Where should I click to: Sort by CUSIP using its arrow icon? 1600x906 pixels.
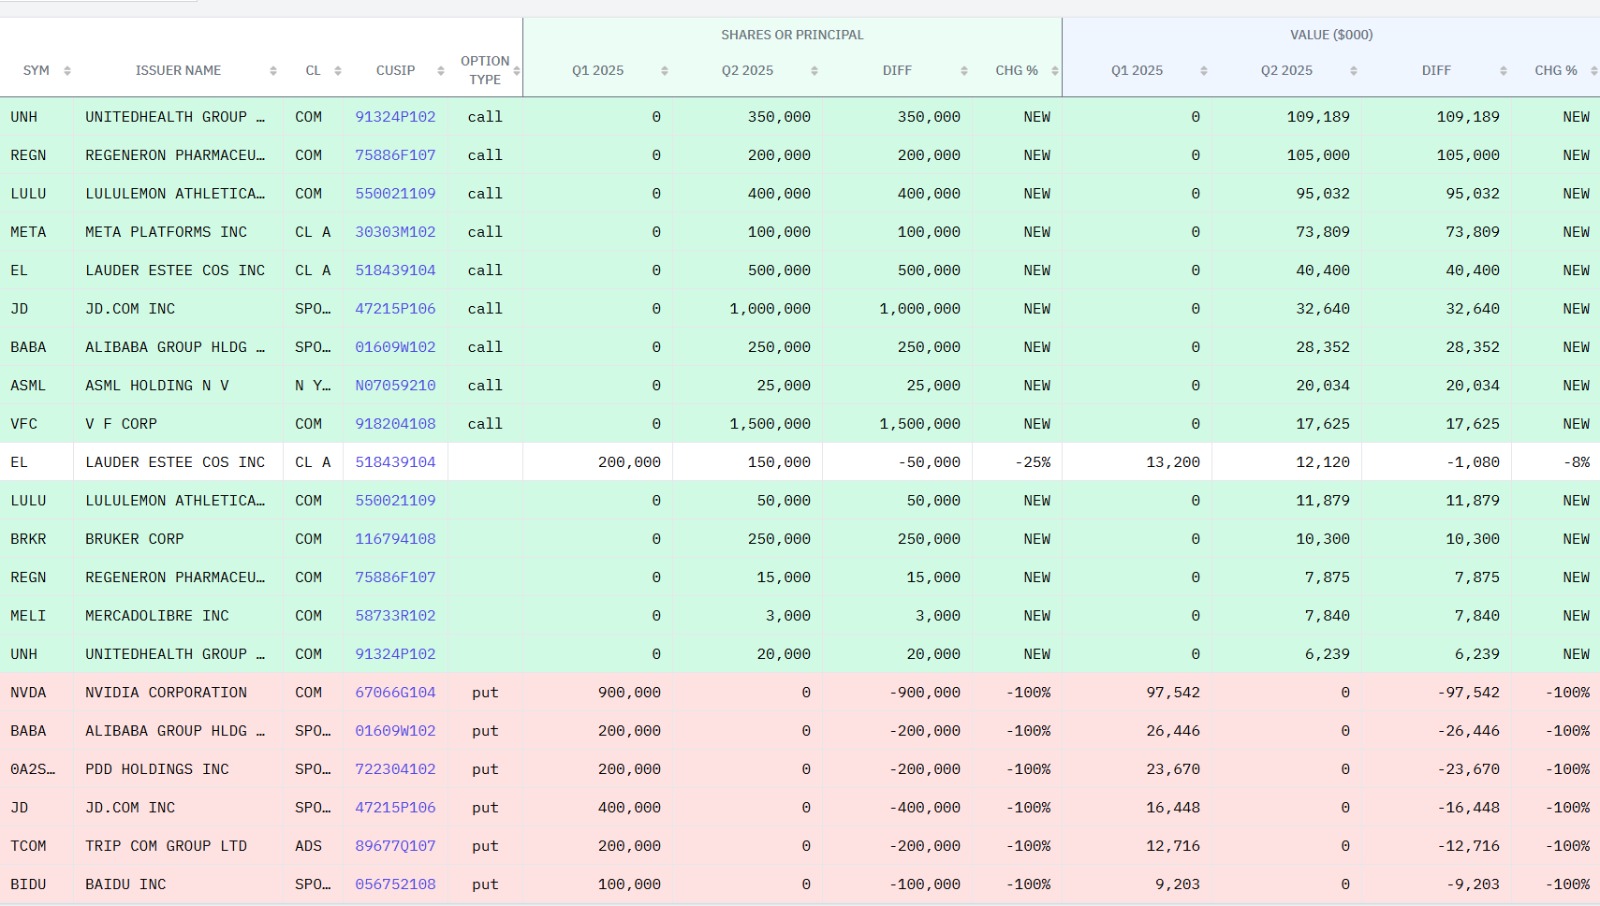[x=441, y=71]
